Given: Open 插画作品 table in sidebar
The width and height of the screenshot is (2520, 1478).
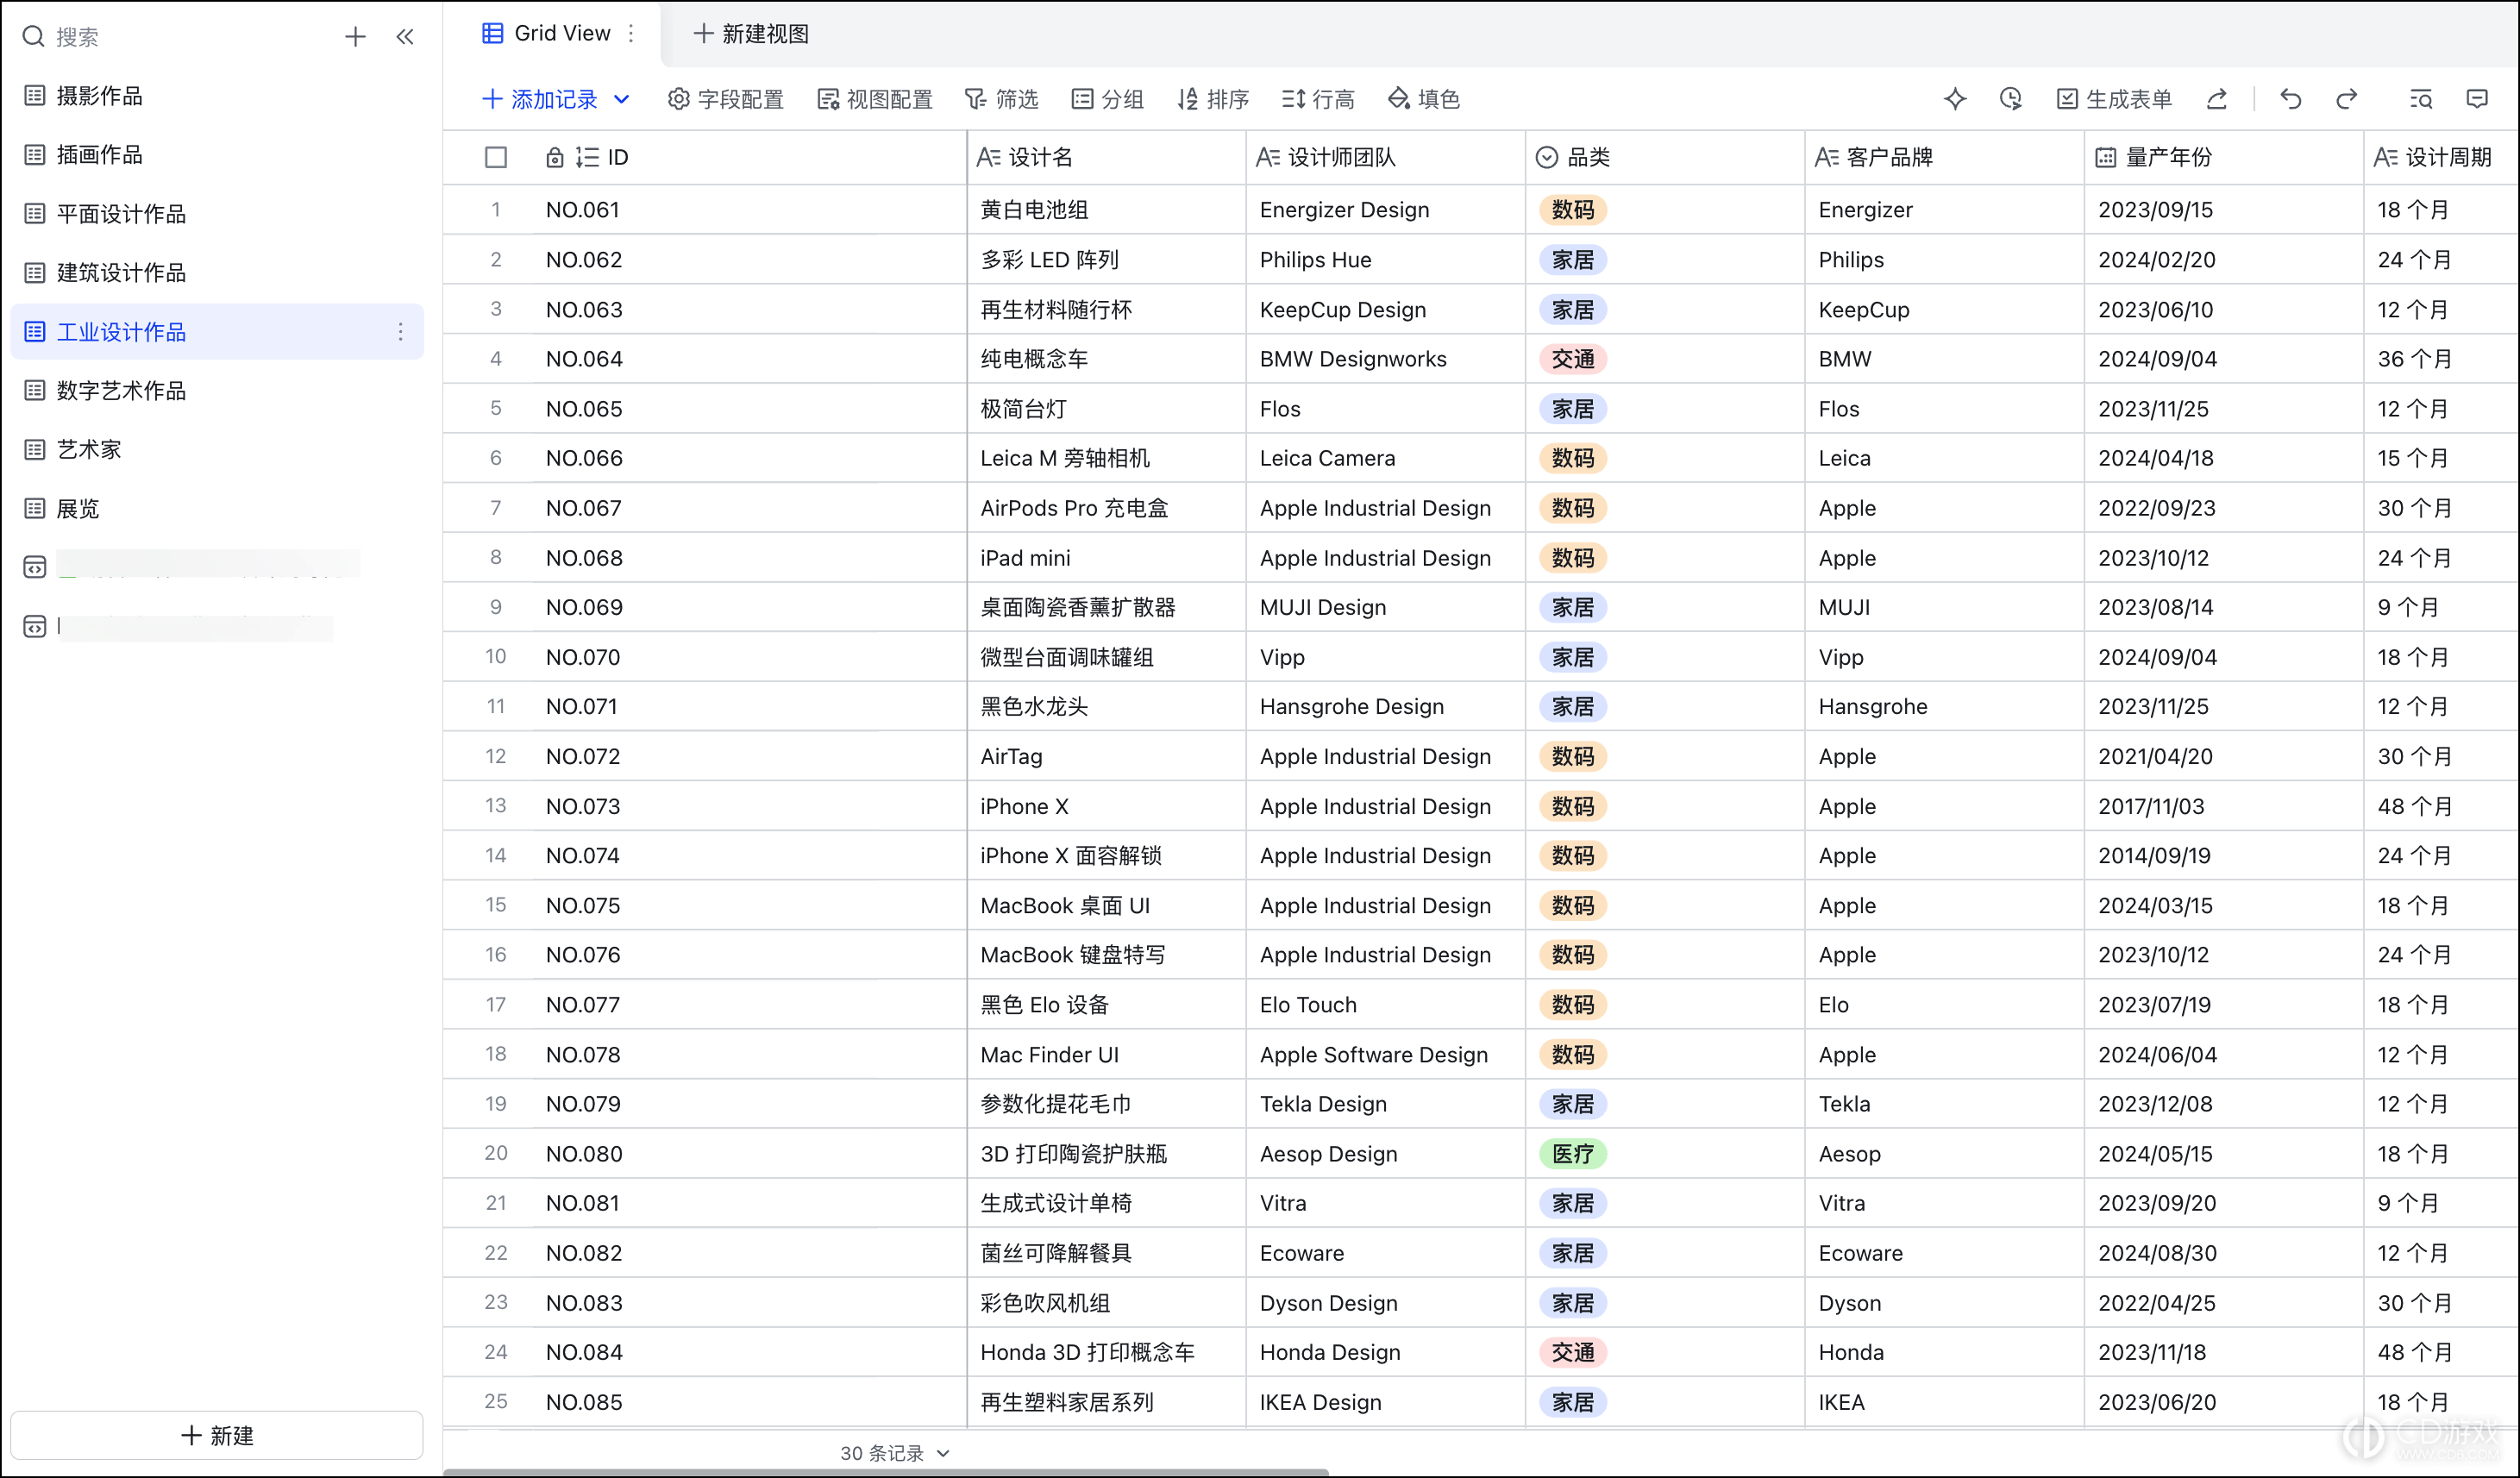Looking at the screenshot, I should 216,154.
